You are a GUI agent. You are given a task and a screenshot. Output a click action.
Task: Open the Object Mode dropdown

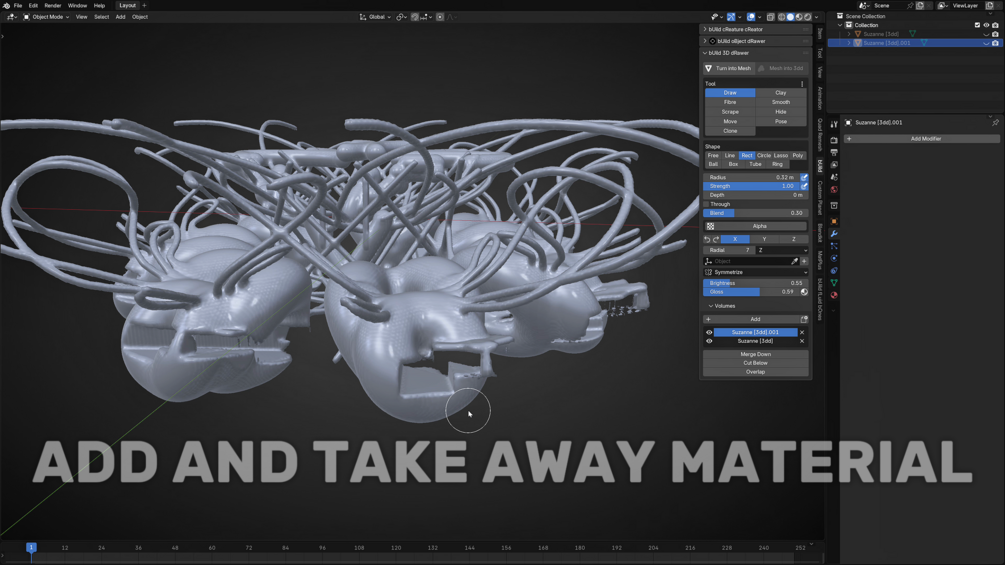(x=46, y=17)
